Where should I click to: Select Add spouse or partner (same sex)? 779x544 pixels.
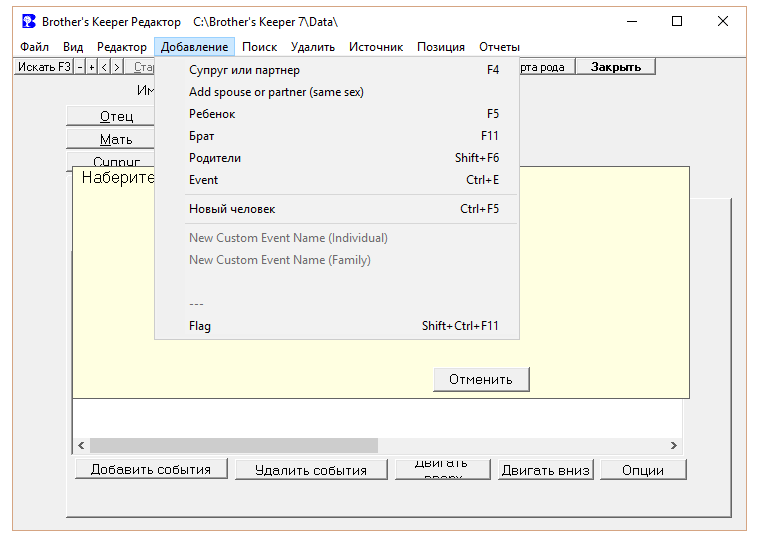pyautogui.click(x=337, y=92)
